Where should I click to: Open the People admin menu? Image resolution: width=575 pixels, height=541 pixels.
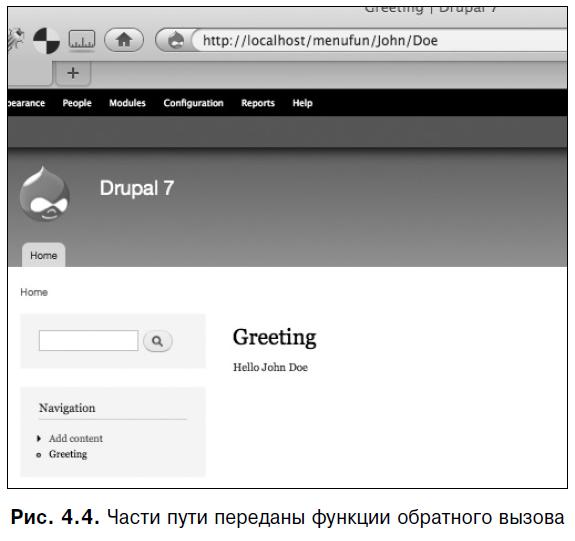[x=77, y=103]
